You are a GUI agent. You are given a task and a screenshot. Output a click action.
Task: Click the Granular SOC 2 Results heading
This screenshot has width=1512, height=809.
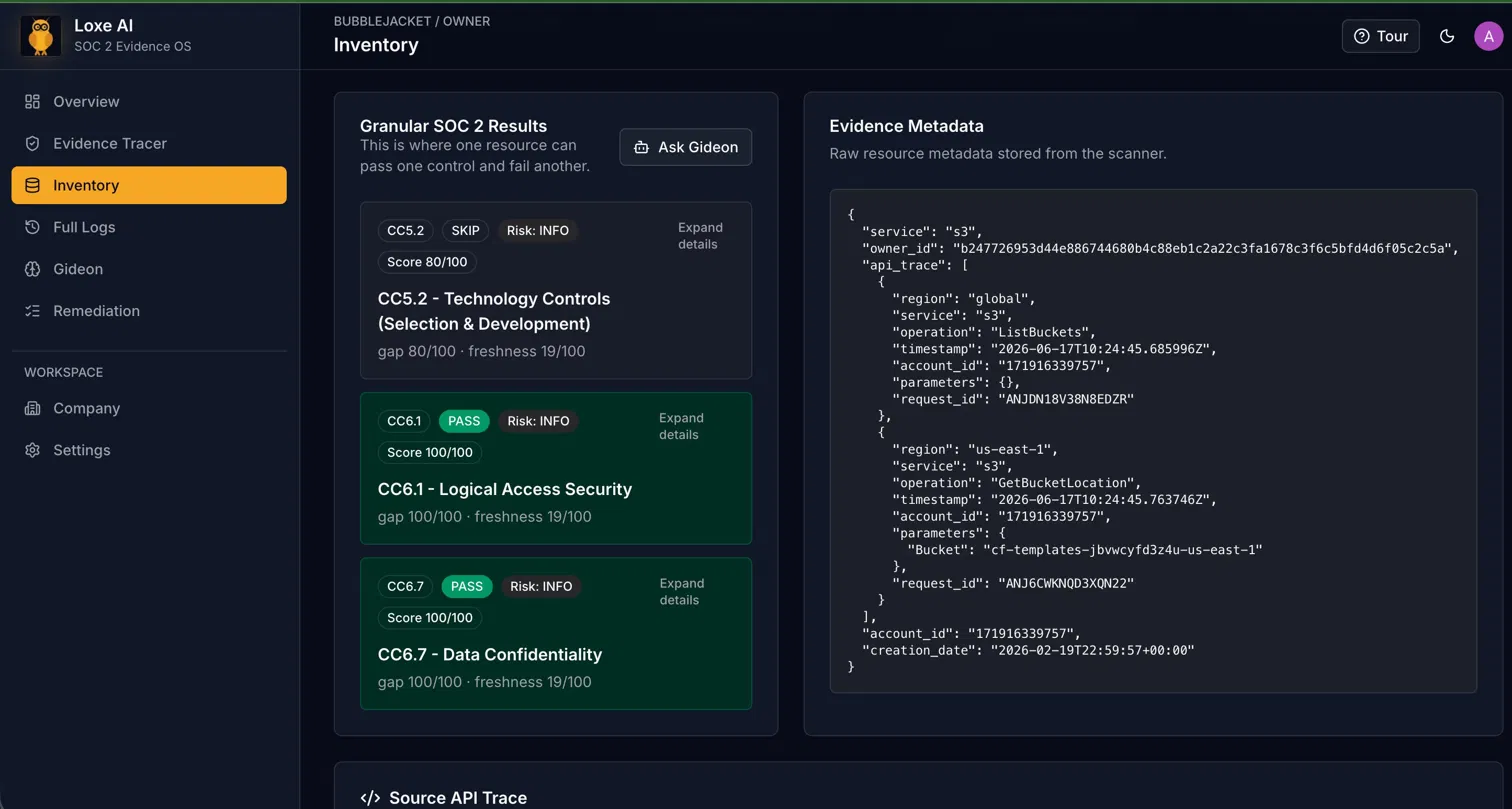point(453,126)
